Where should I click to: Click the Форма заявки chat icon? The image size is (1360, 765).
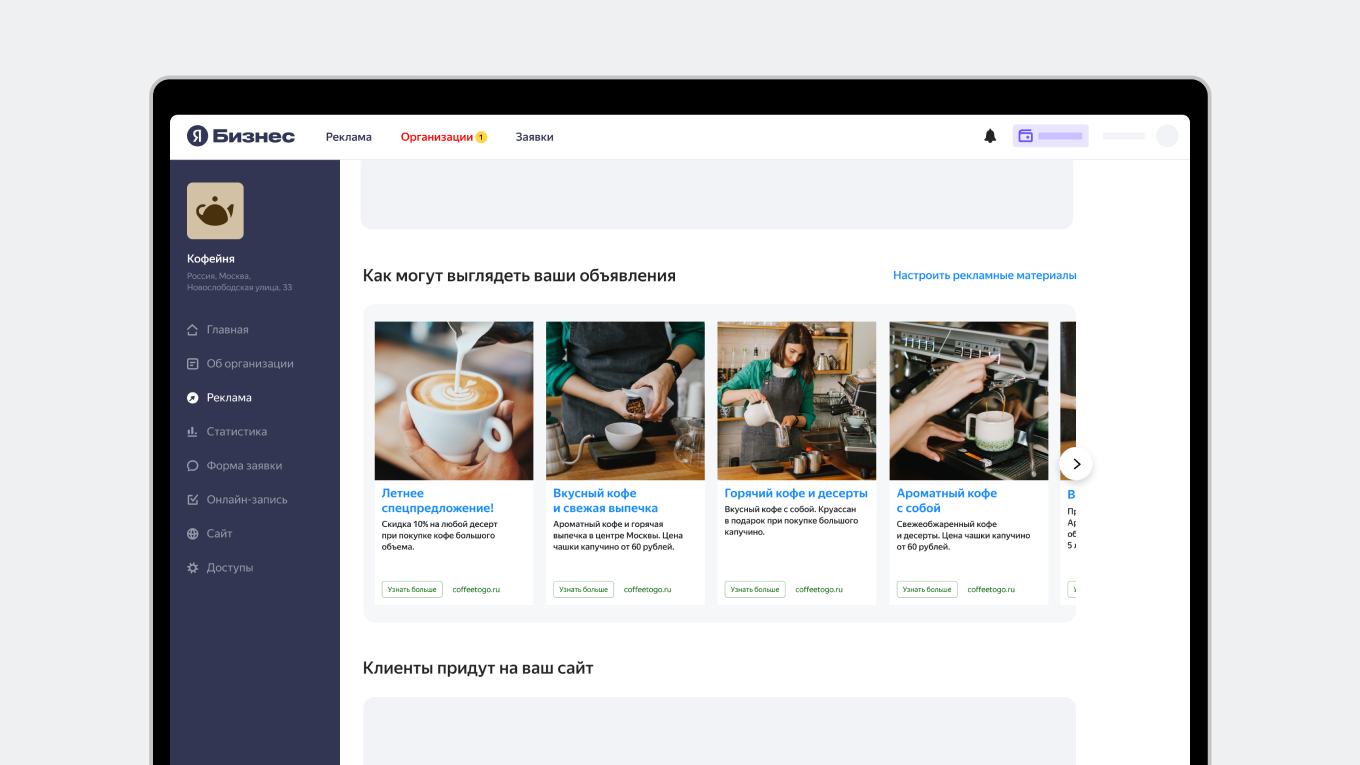click(193, 466)
